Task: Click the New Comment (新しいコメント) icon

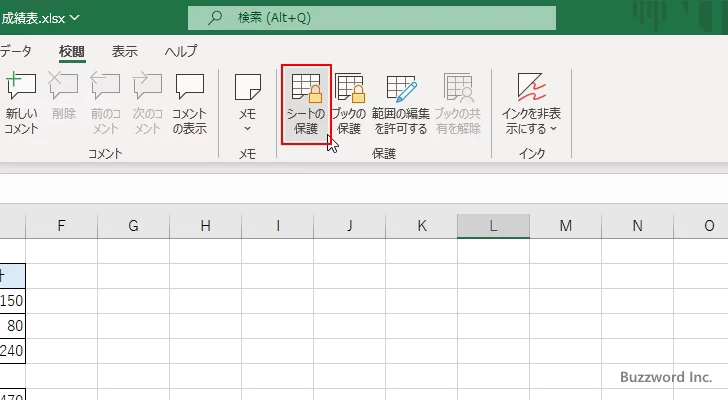Action: pos(21,103)
